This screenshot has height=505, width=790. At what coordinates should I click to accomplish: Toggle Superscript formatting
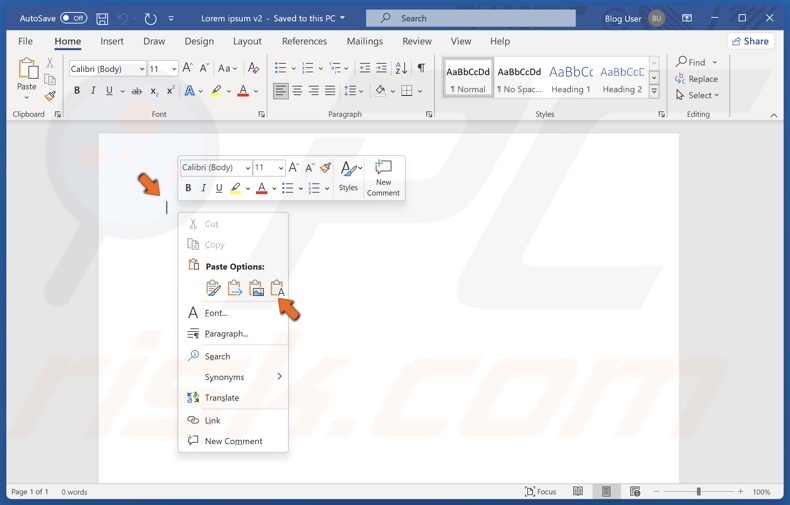(x=171, y=91)
